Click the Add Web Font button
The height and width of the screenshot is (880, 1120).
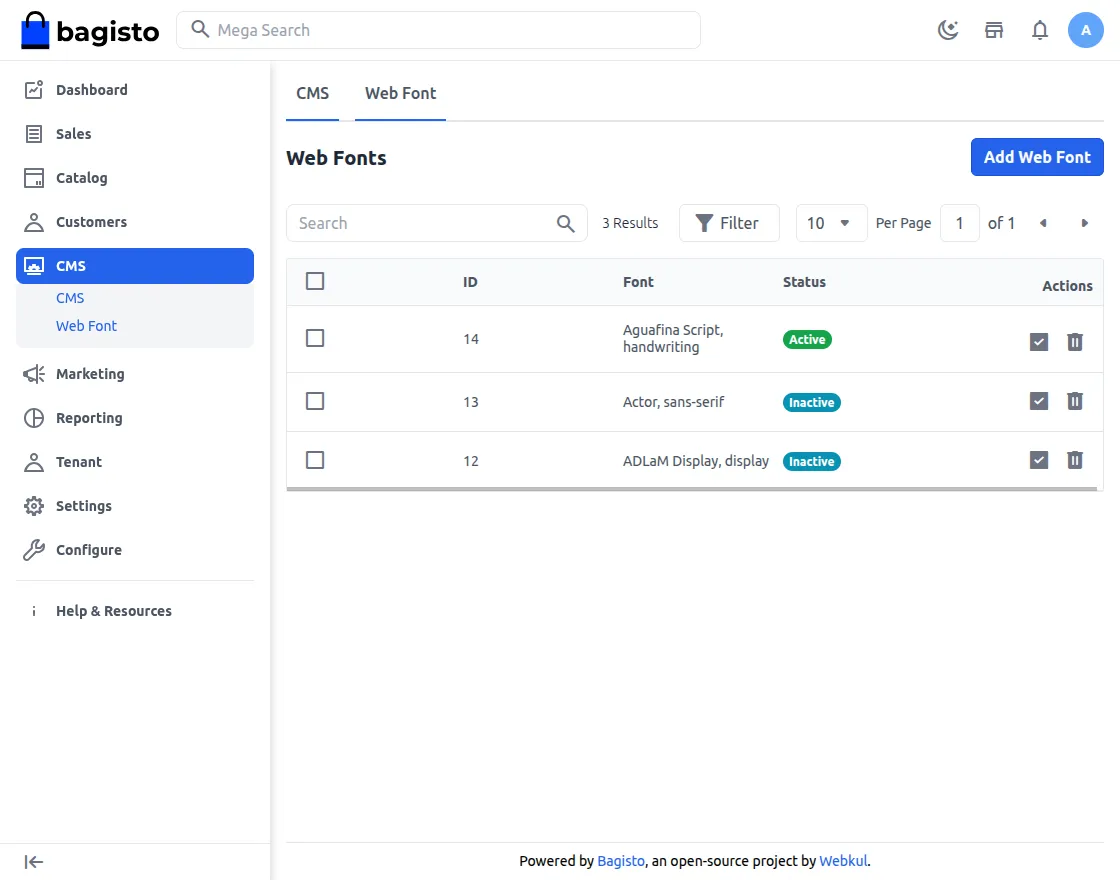(x=1037, y=157)
